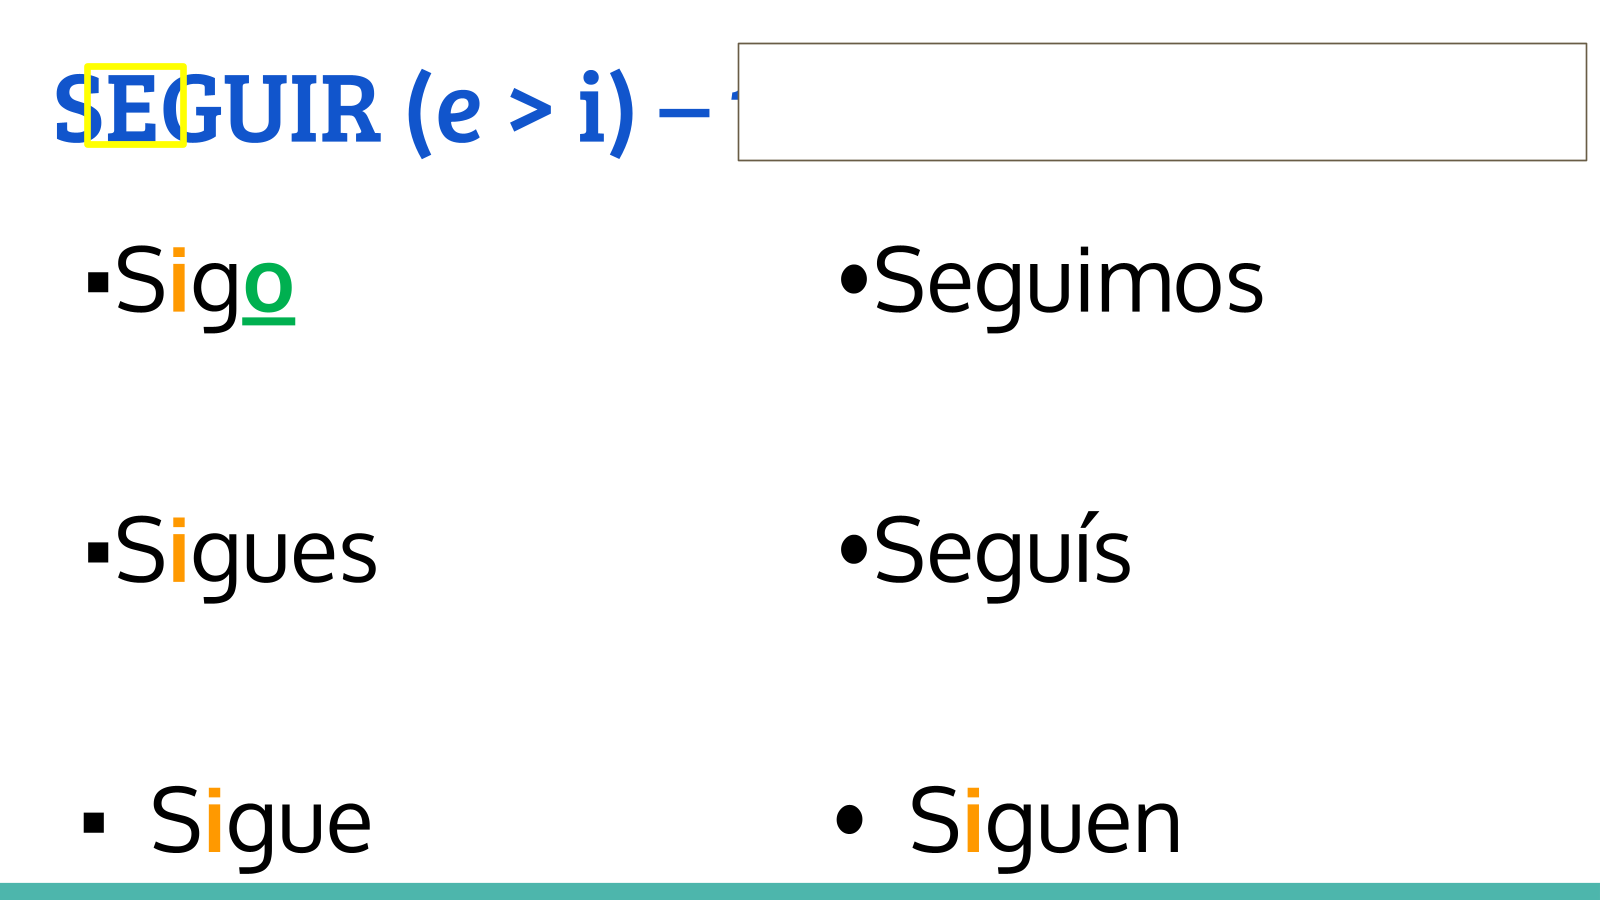
Task: Click the square bullet beside Sigue
Action: [94, 823]
